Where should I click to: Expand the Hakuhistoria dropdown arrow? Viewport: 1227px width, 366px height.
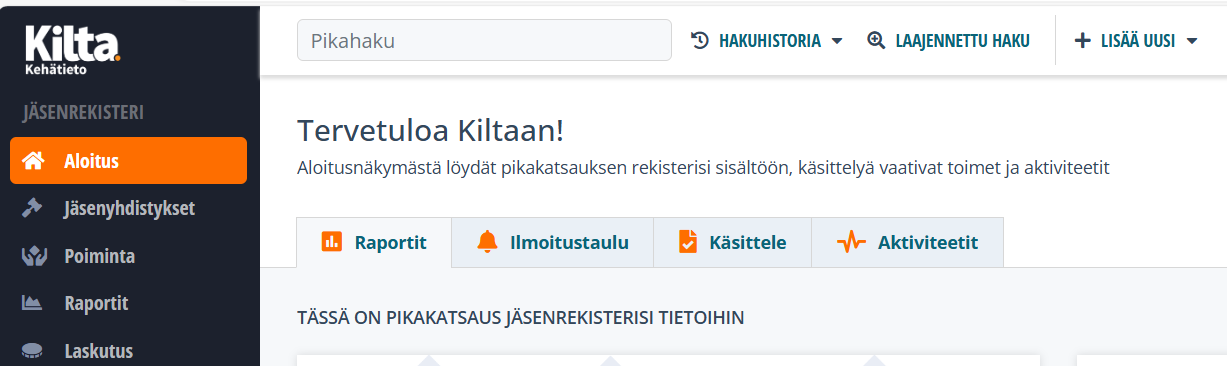(x=837, y=42)
